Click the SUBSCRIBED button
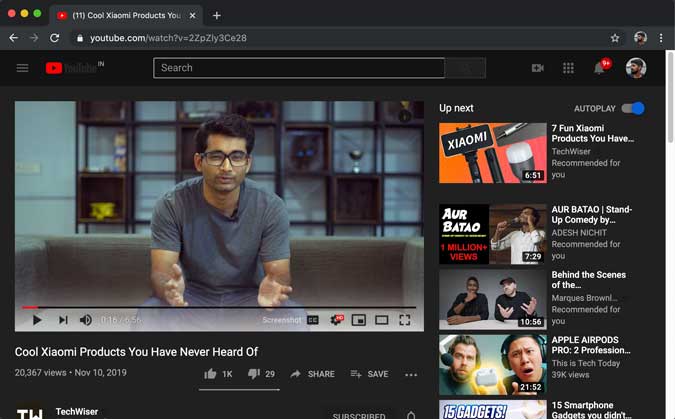Image resolution: width=675 pixels, height=419 pixels. click(x=359, y=416)
